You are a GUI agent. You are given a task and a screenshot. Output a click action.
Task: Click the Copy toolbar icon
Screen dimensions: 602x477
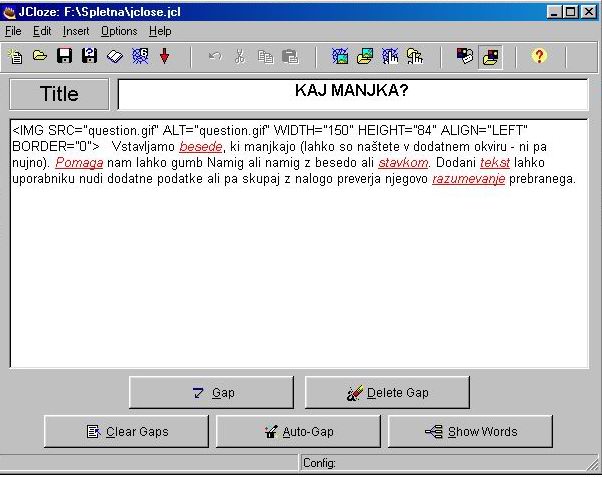coord(265,57)
